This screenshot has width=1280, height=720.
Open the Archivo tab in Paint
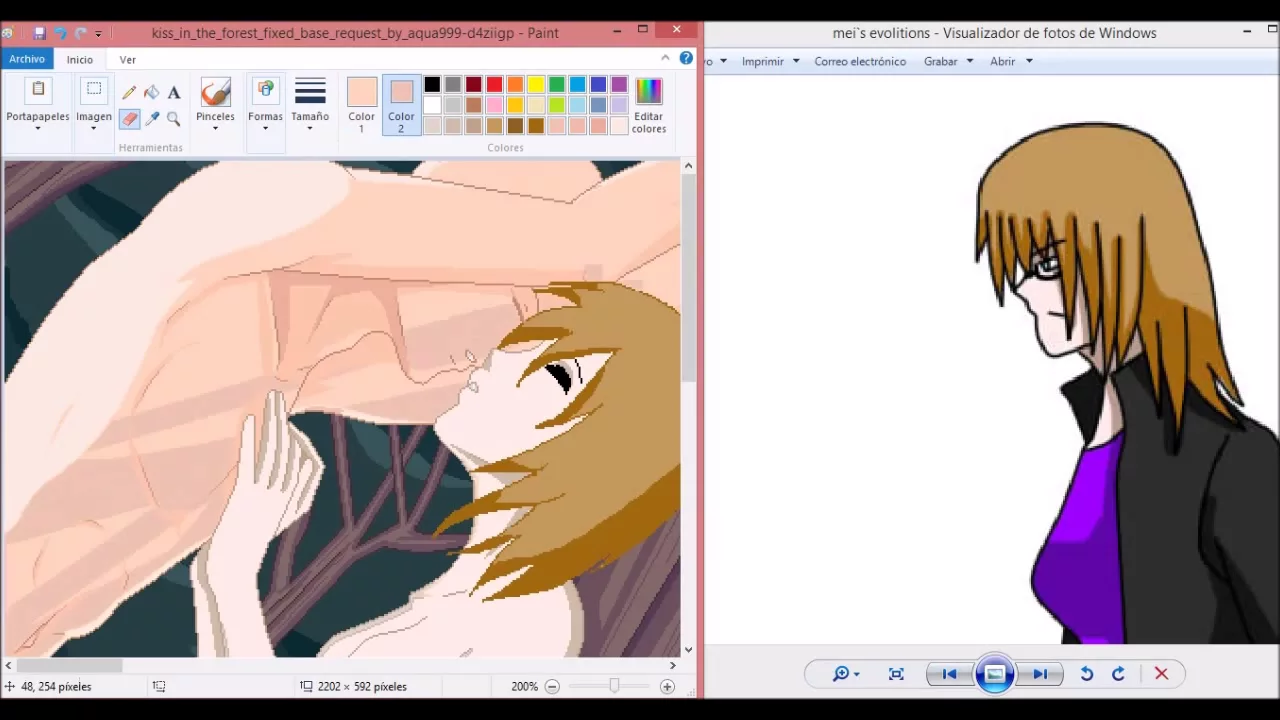click(27, 59)
